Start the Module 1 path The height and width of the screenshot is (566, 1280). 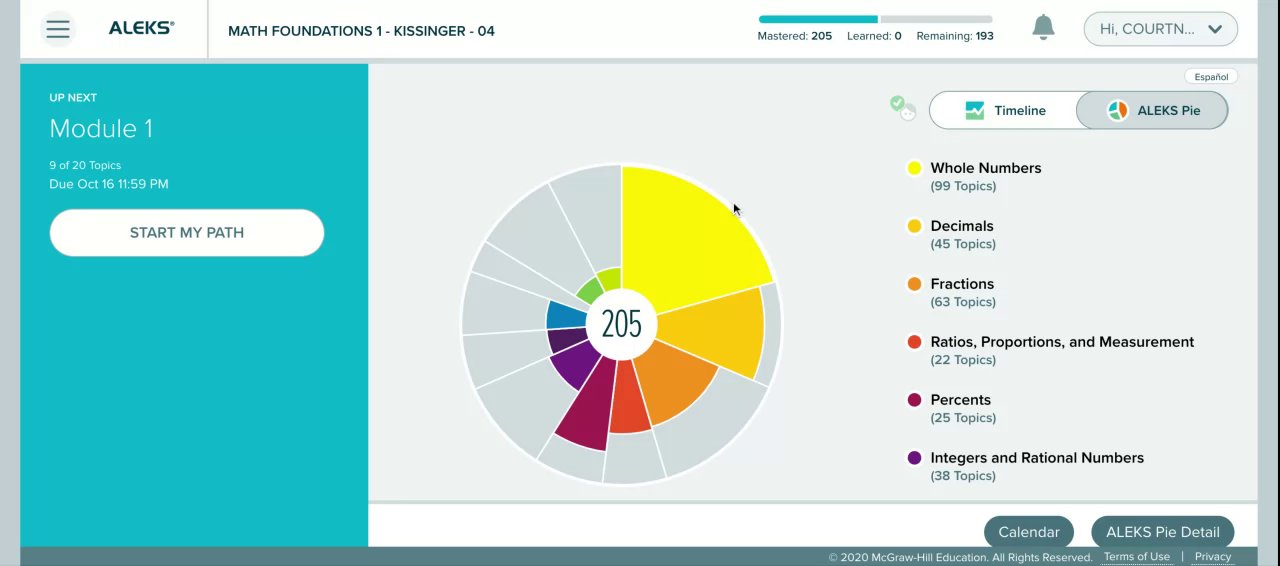pos(187,233)
